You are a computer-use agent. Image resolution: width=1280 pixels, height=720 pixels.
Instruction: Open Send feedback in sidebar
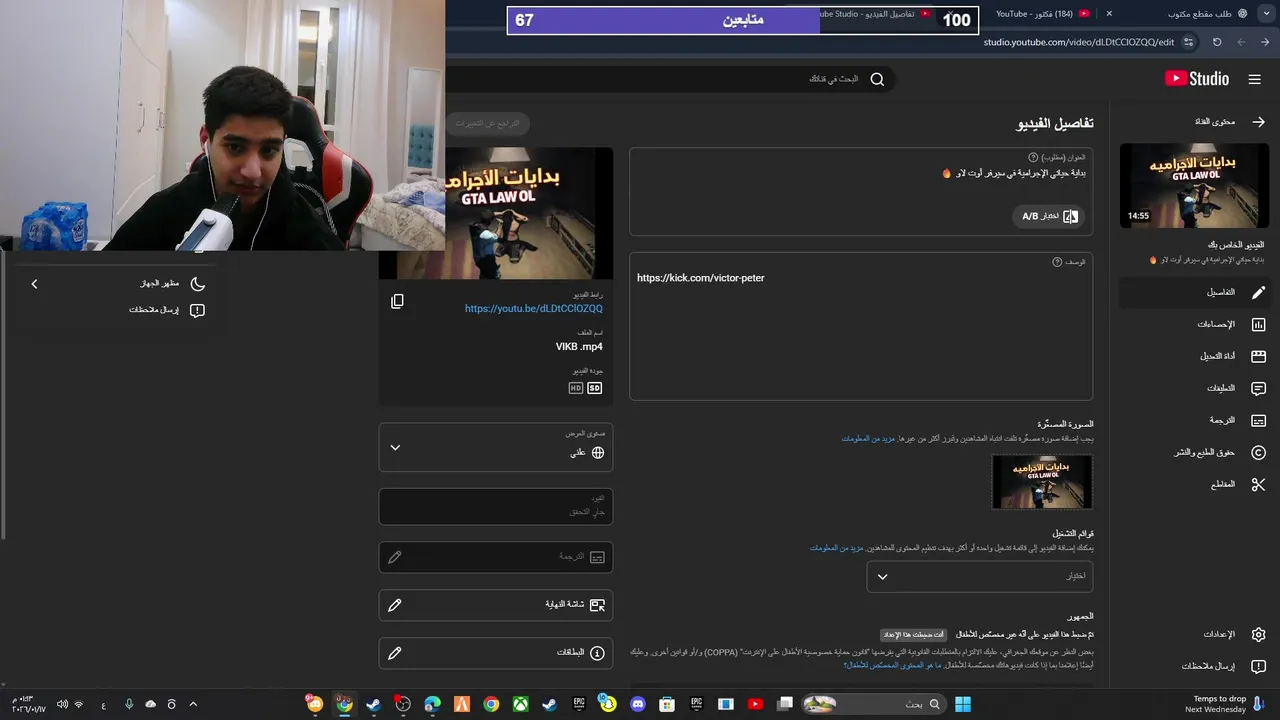[1193, 666]
